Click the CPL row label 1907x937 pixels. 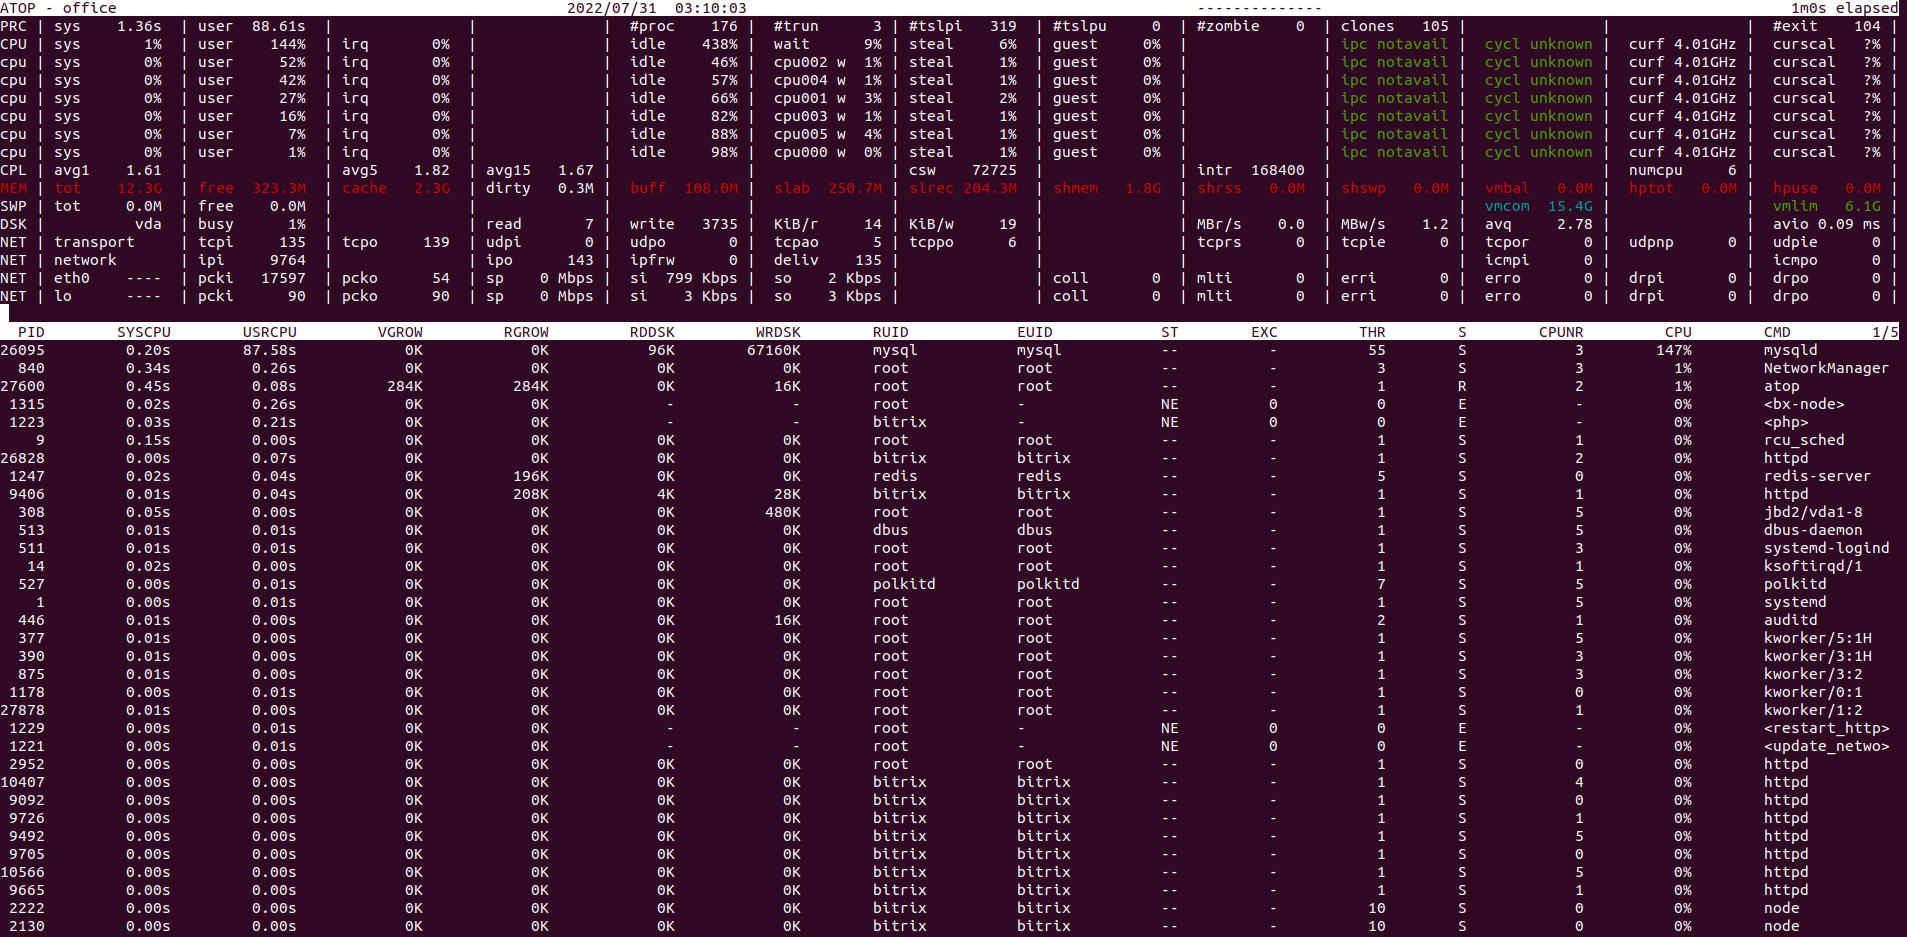tap(13, 170)
